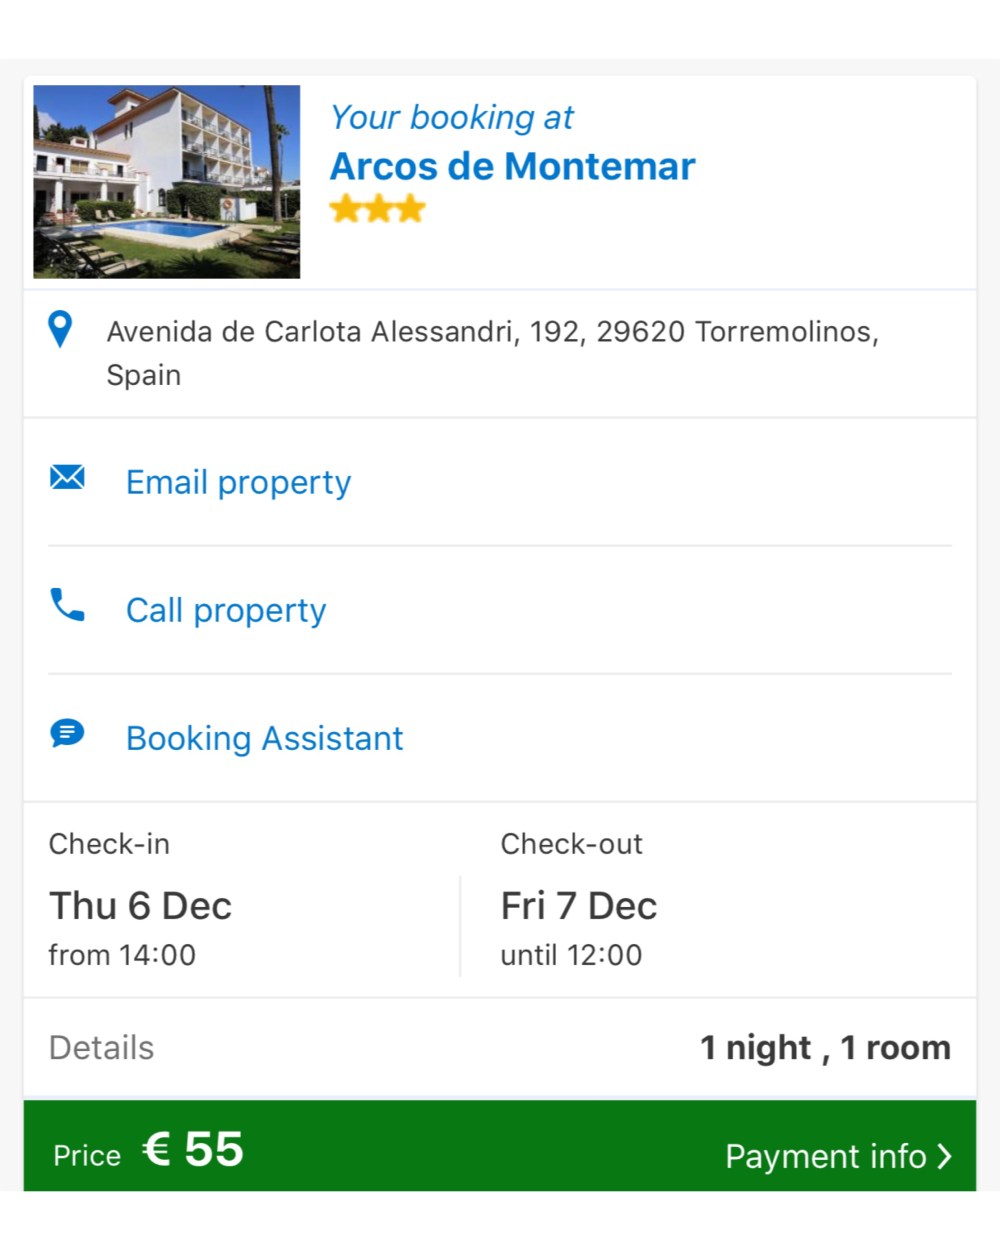1000x1250 pixels.
Task: Select the Thu 6 Dec check-in date
Action: pos(140,906)
